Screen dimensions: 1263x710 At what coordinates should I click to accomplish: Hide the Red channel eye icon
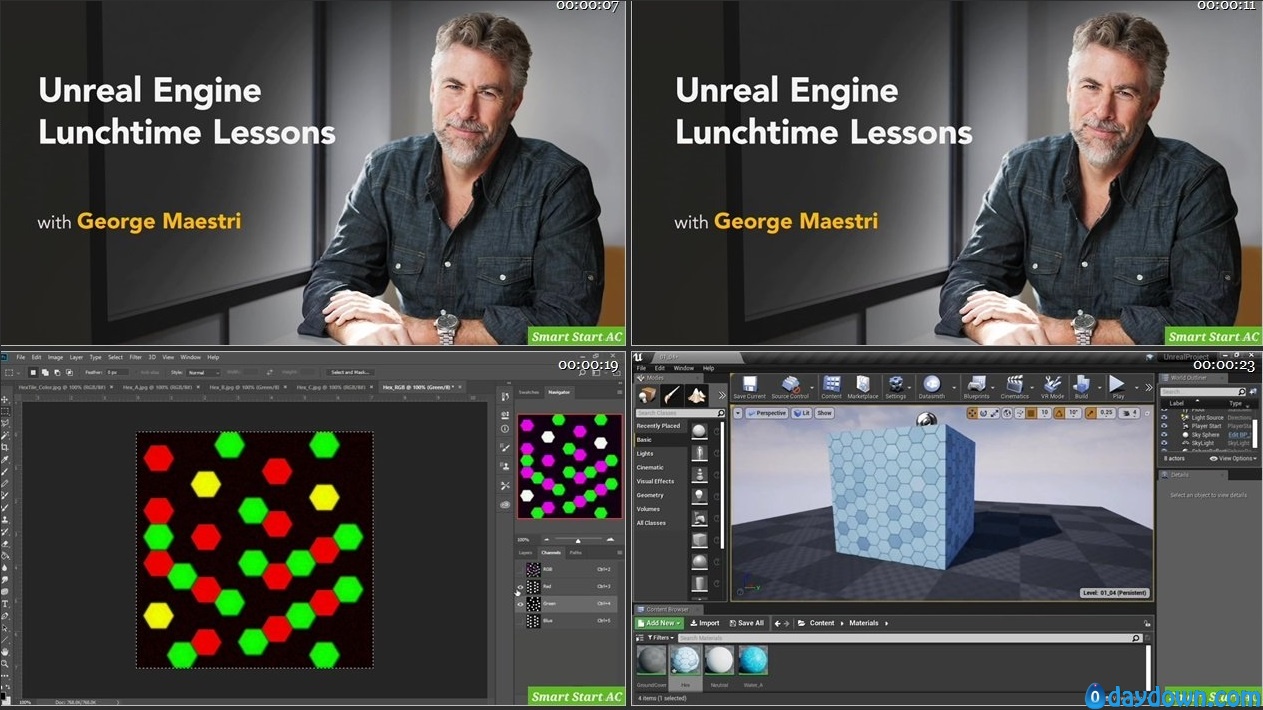click(x=520, y=586)
